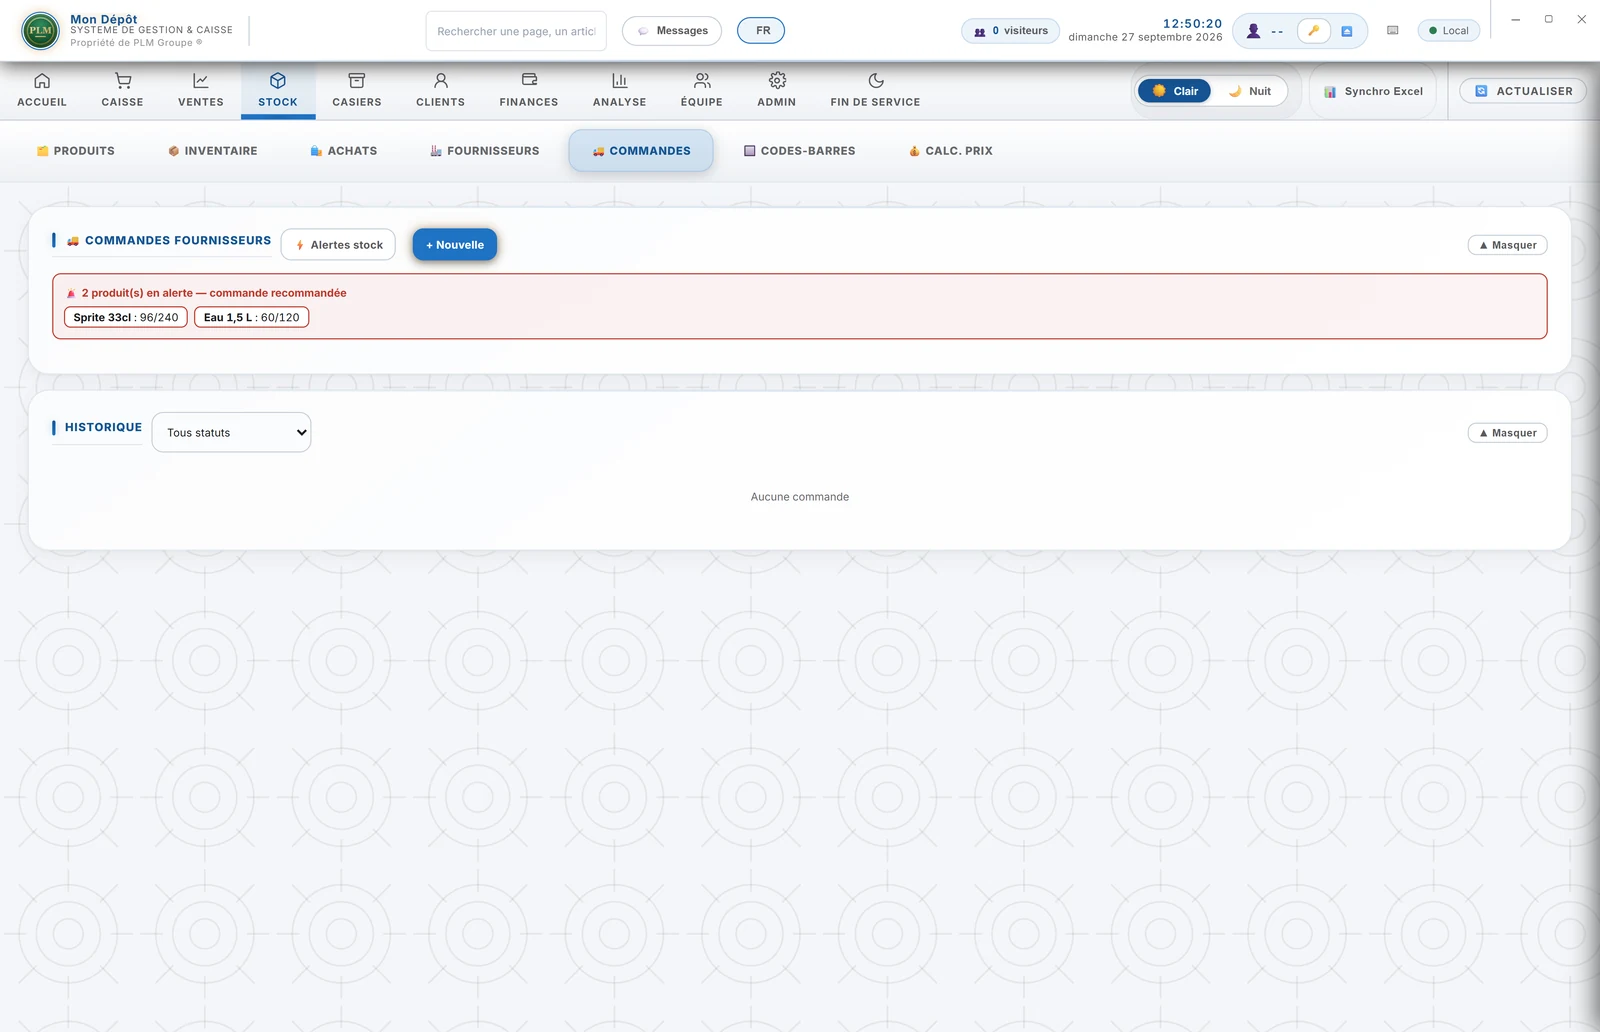1600x1032 pixels.
Task: Go to Accueil home icon
Action: pyautogui.click(x=42, y=81)
